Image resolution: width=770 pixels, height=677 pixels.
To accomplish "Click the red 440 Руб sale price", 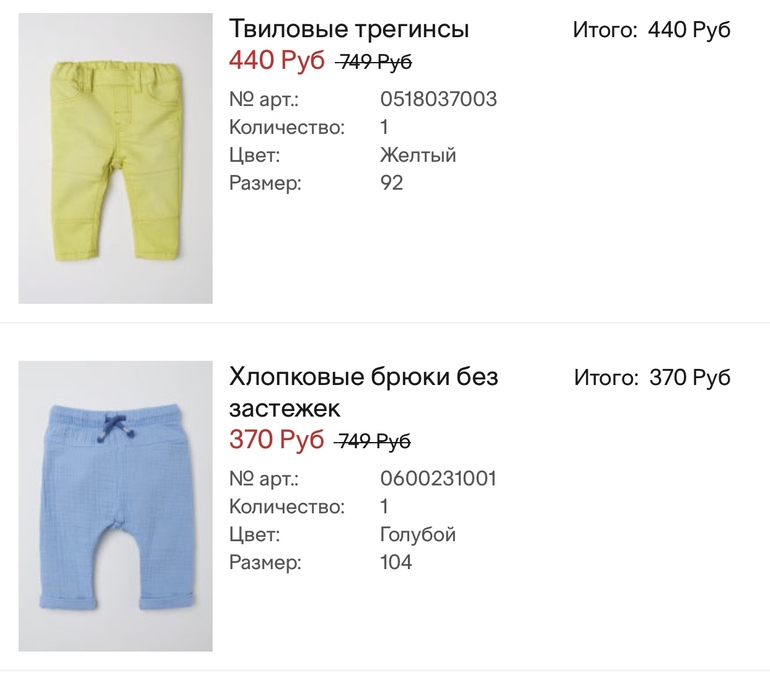I will tap(277, 62).
